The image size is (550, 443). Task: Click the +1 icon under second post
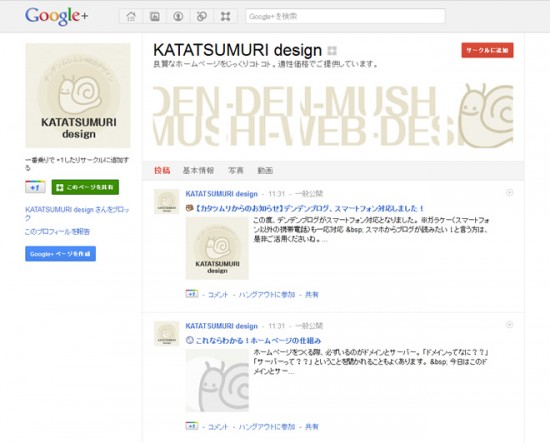tap(192, 426)
